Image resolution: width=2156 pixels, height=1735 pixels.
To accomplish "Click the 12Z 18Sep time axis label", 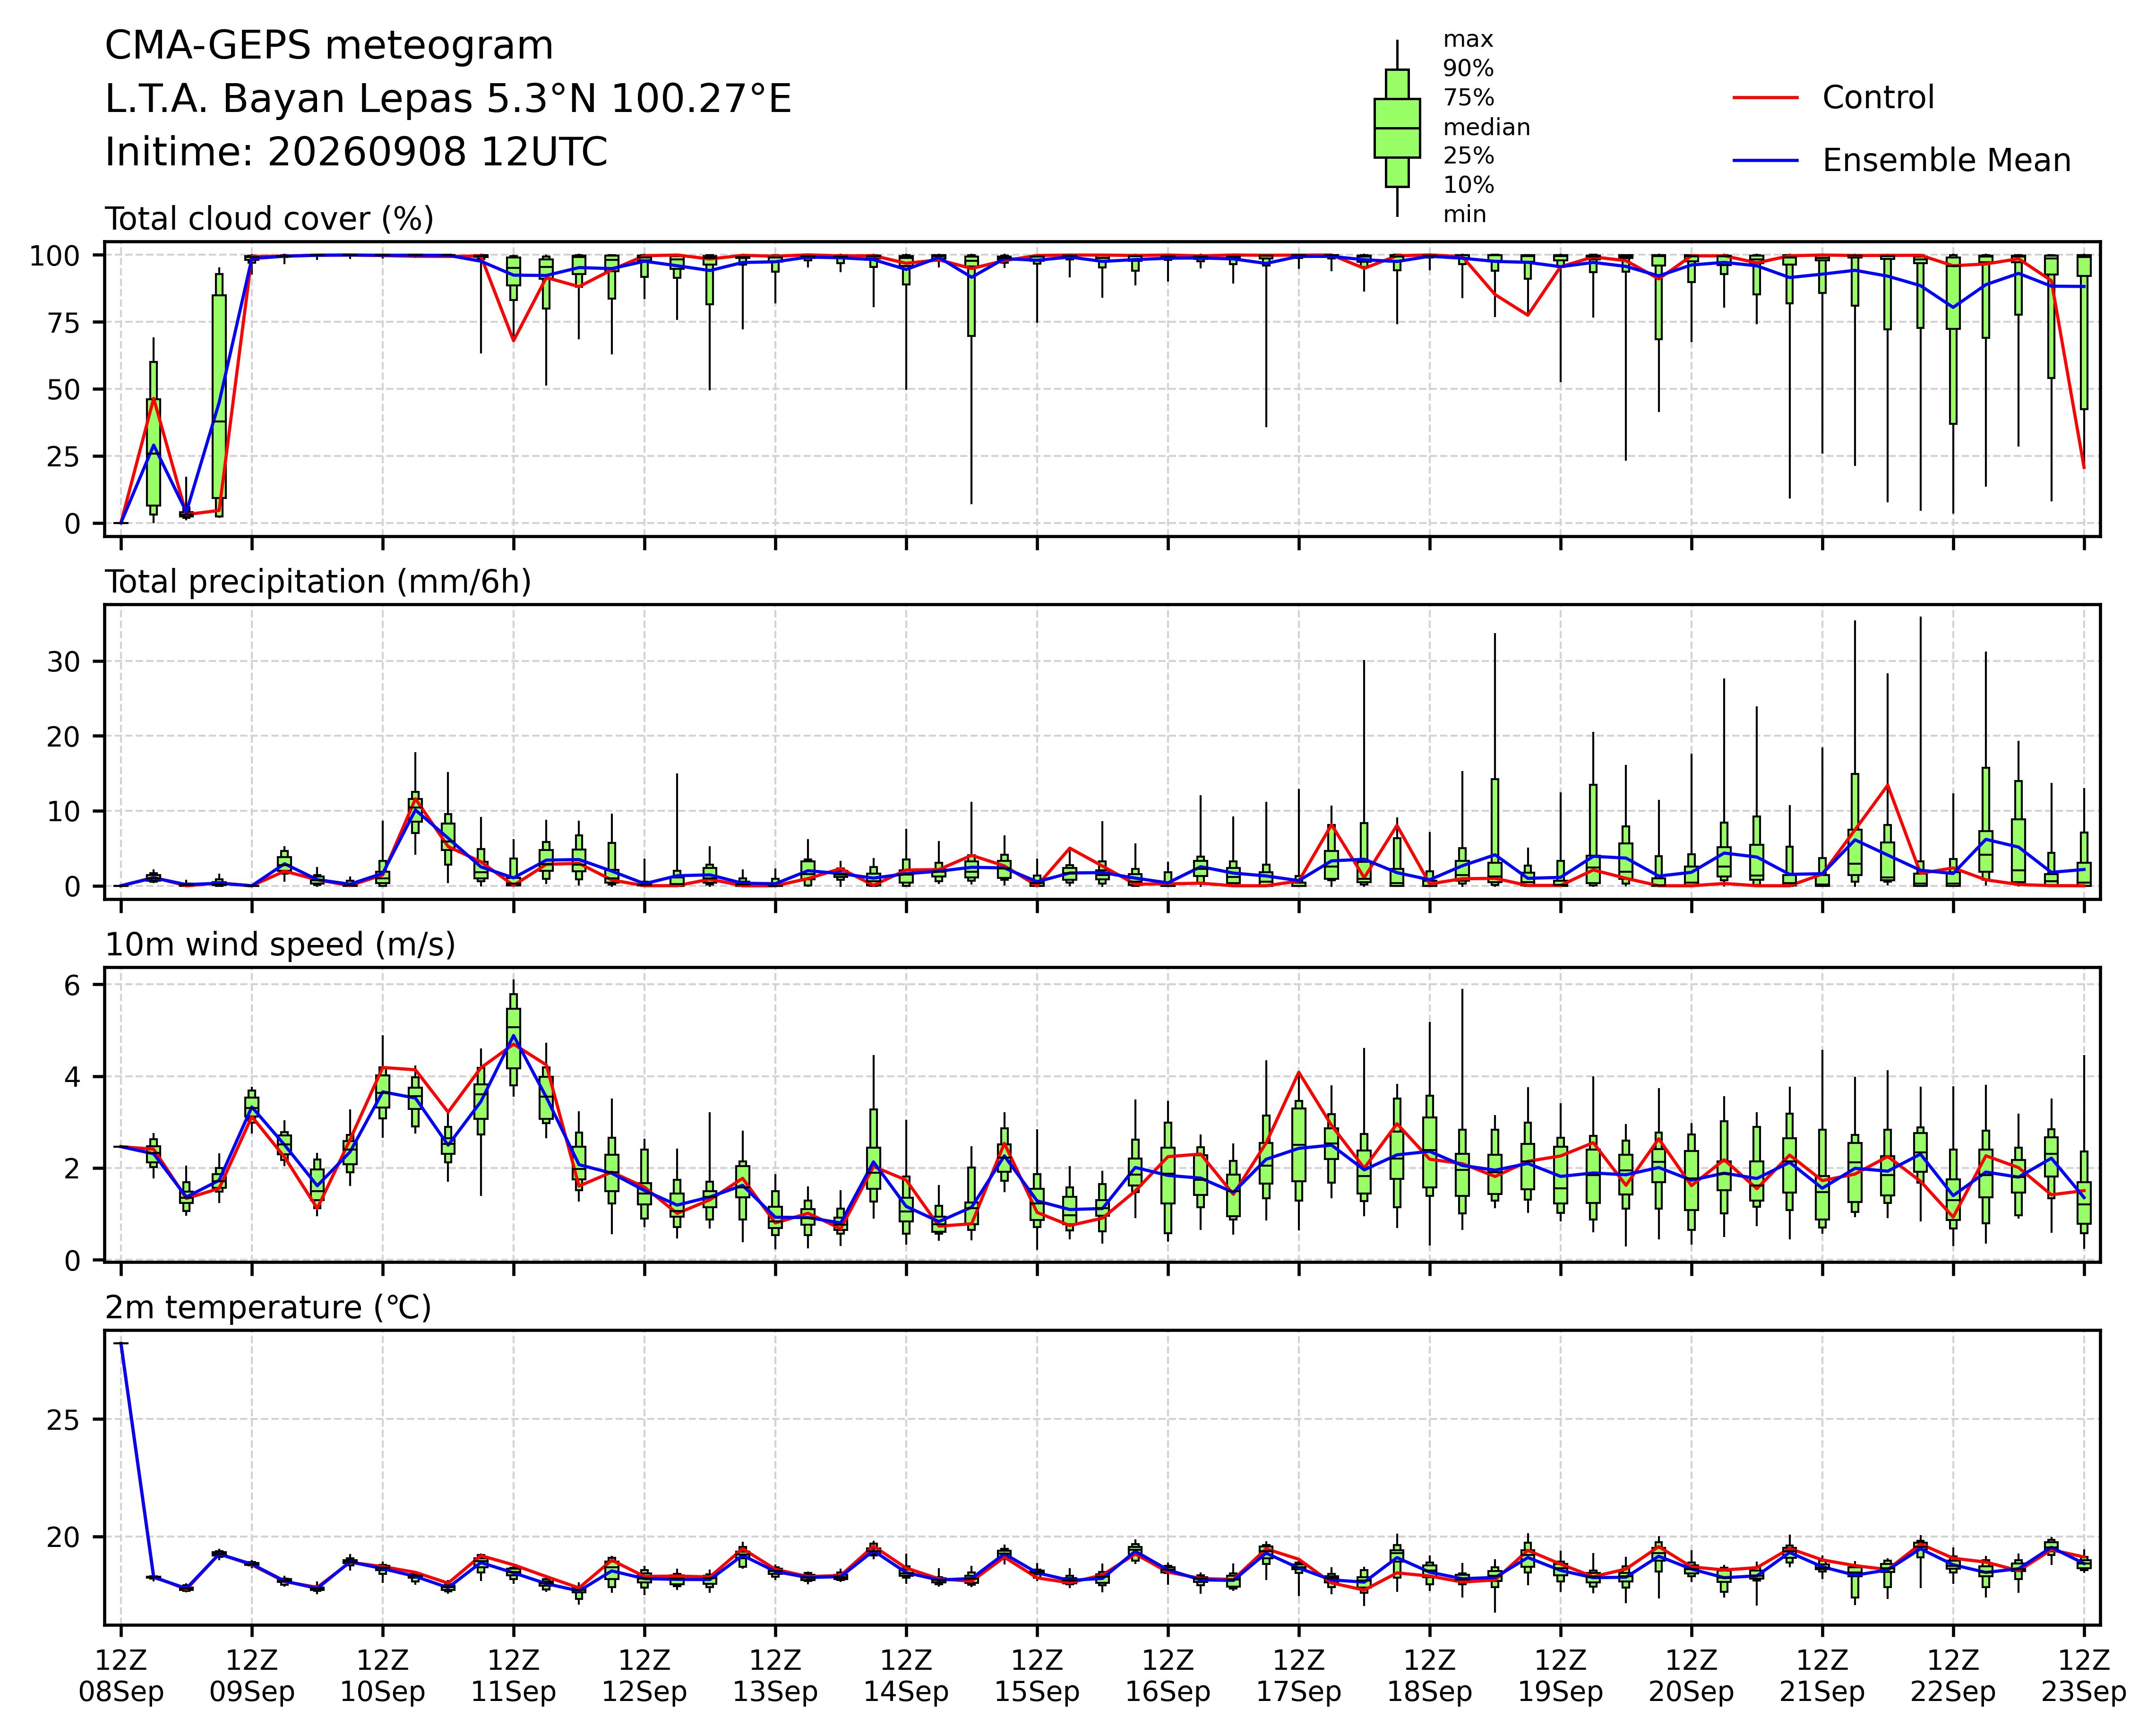I will click(x=1429, y=1676).
